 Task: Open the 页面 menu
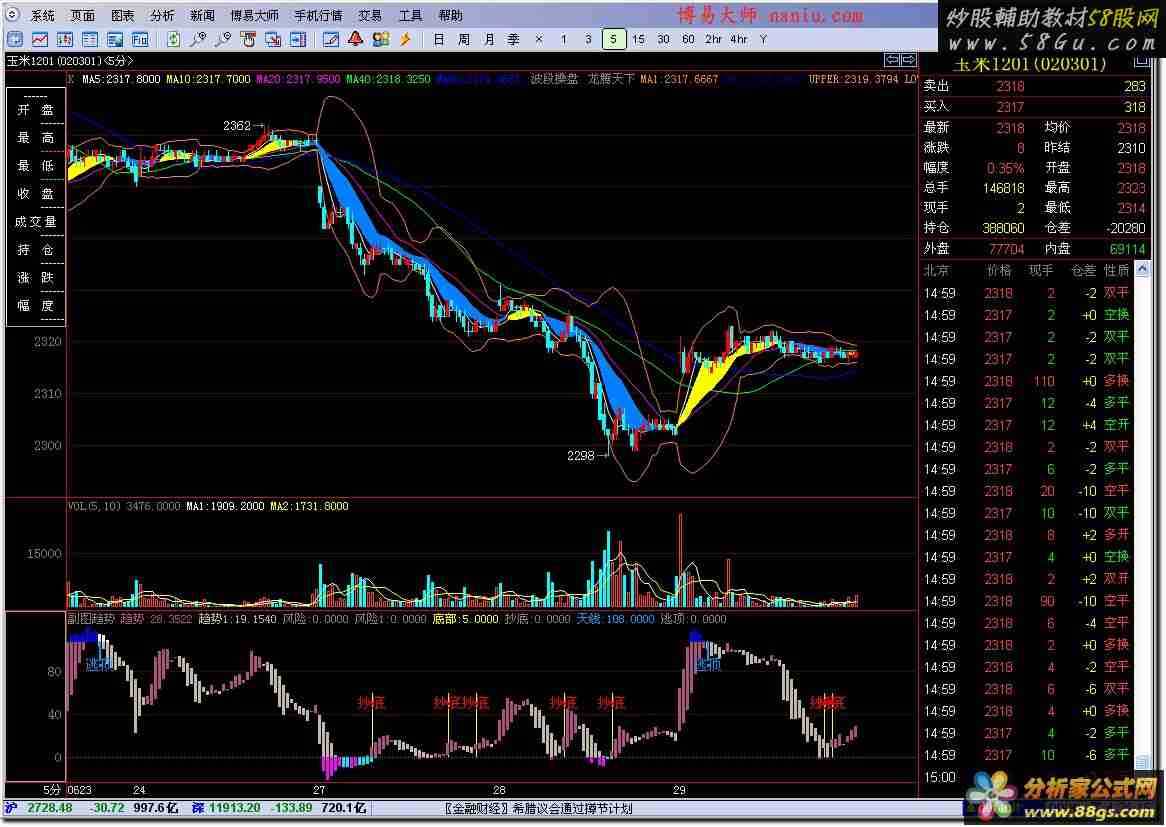tap(83, 16)
